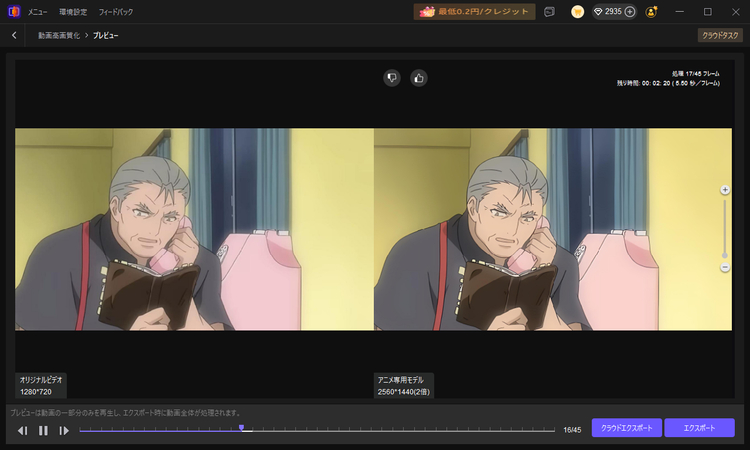750x450 pixels.
Task: Zoom out with the minus icon
Action: click(x=725, y=267)
